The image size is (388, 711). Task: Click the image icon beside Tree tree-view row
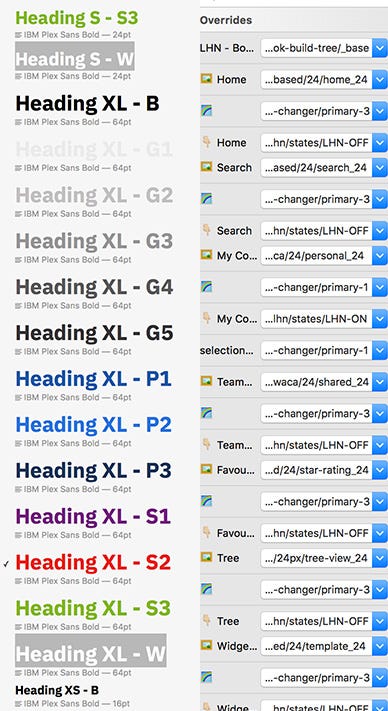tap(206, 557)
